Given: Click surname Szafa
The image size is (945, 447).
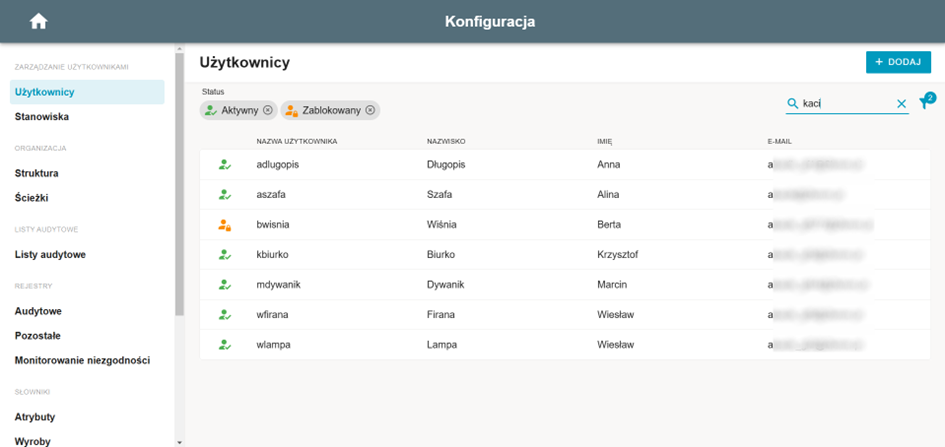Looking at the screenshot, I should tap(439, 195).
